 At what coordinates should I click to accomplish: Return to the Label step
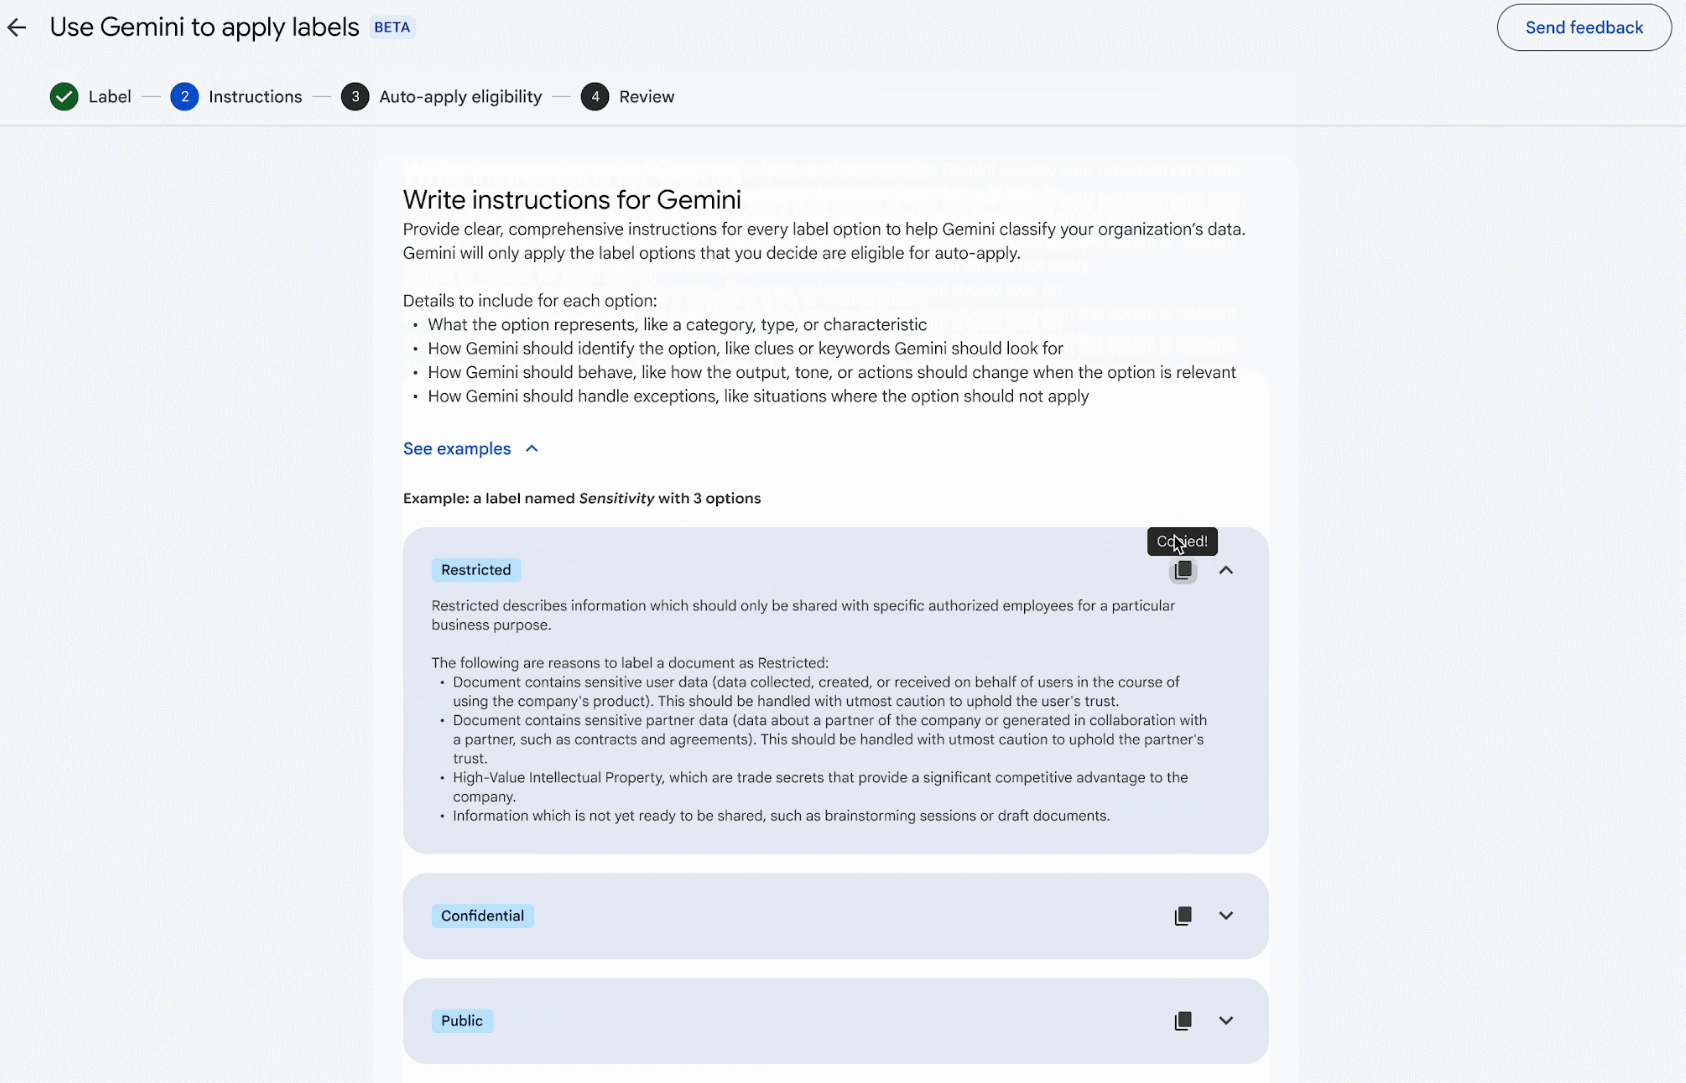tap(109, 97)
